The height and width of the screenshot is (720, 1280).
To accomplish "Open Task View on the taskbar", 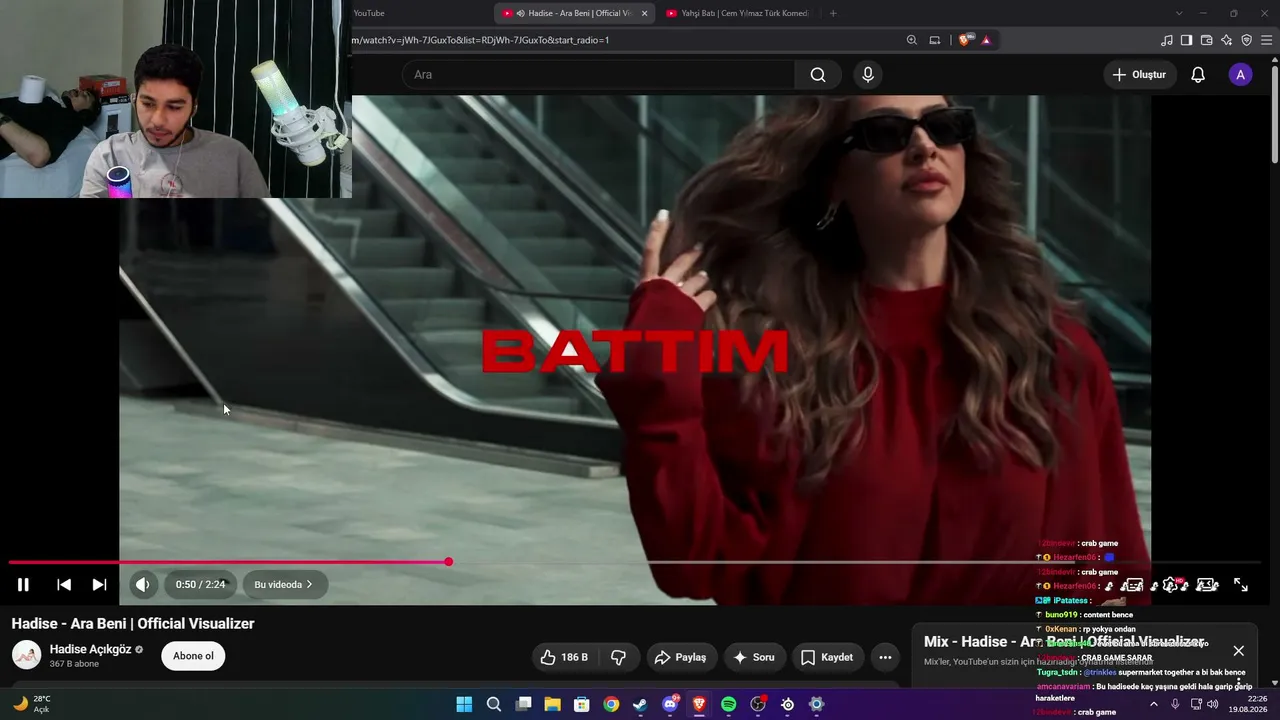I will 523,704.
